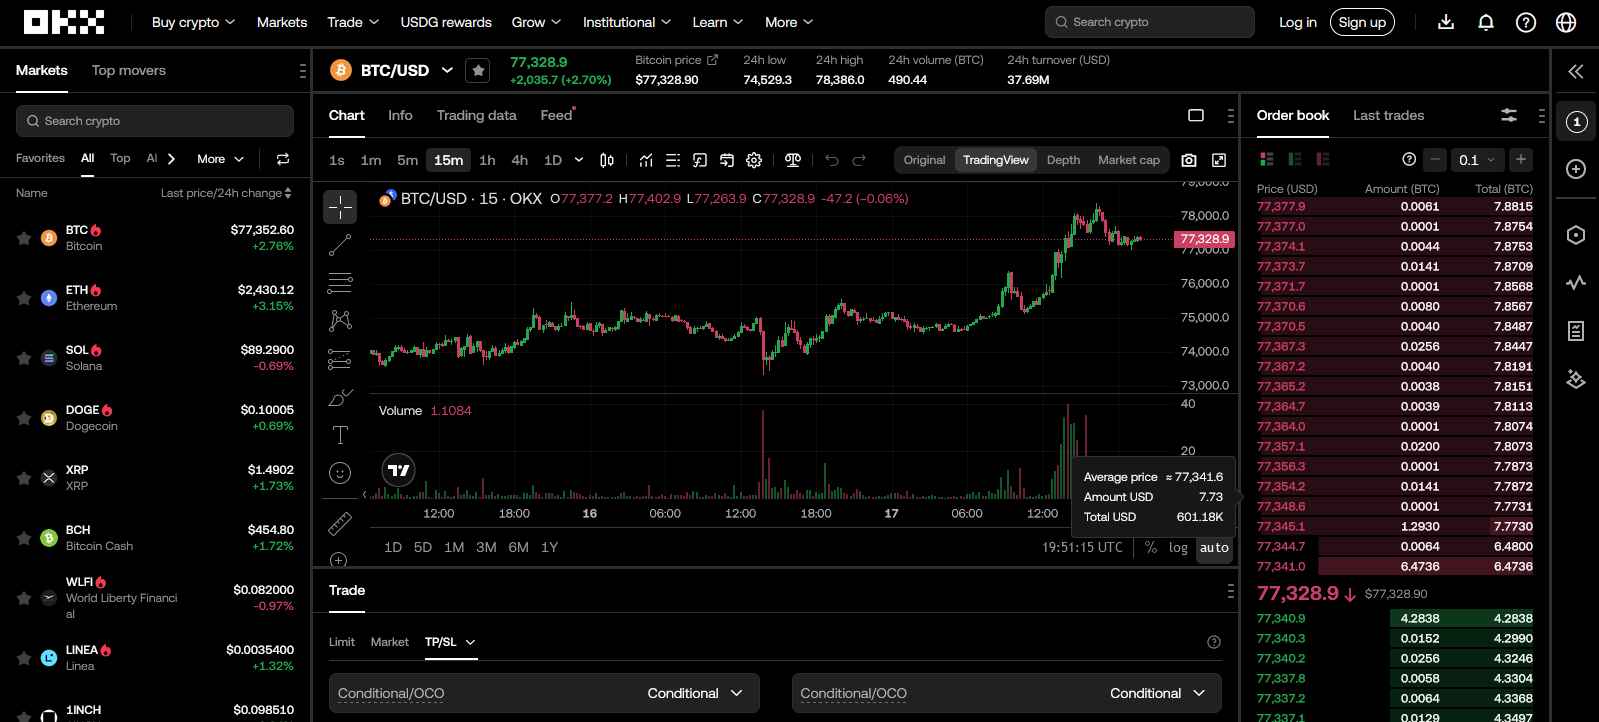The height and width of the screenshot is (722, 1599).
Task: Open the balance scale compare icon
Action: coord(793,160)
